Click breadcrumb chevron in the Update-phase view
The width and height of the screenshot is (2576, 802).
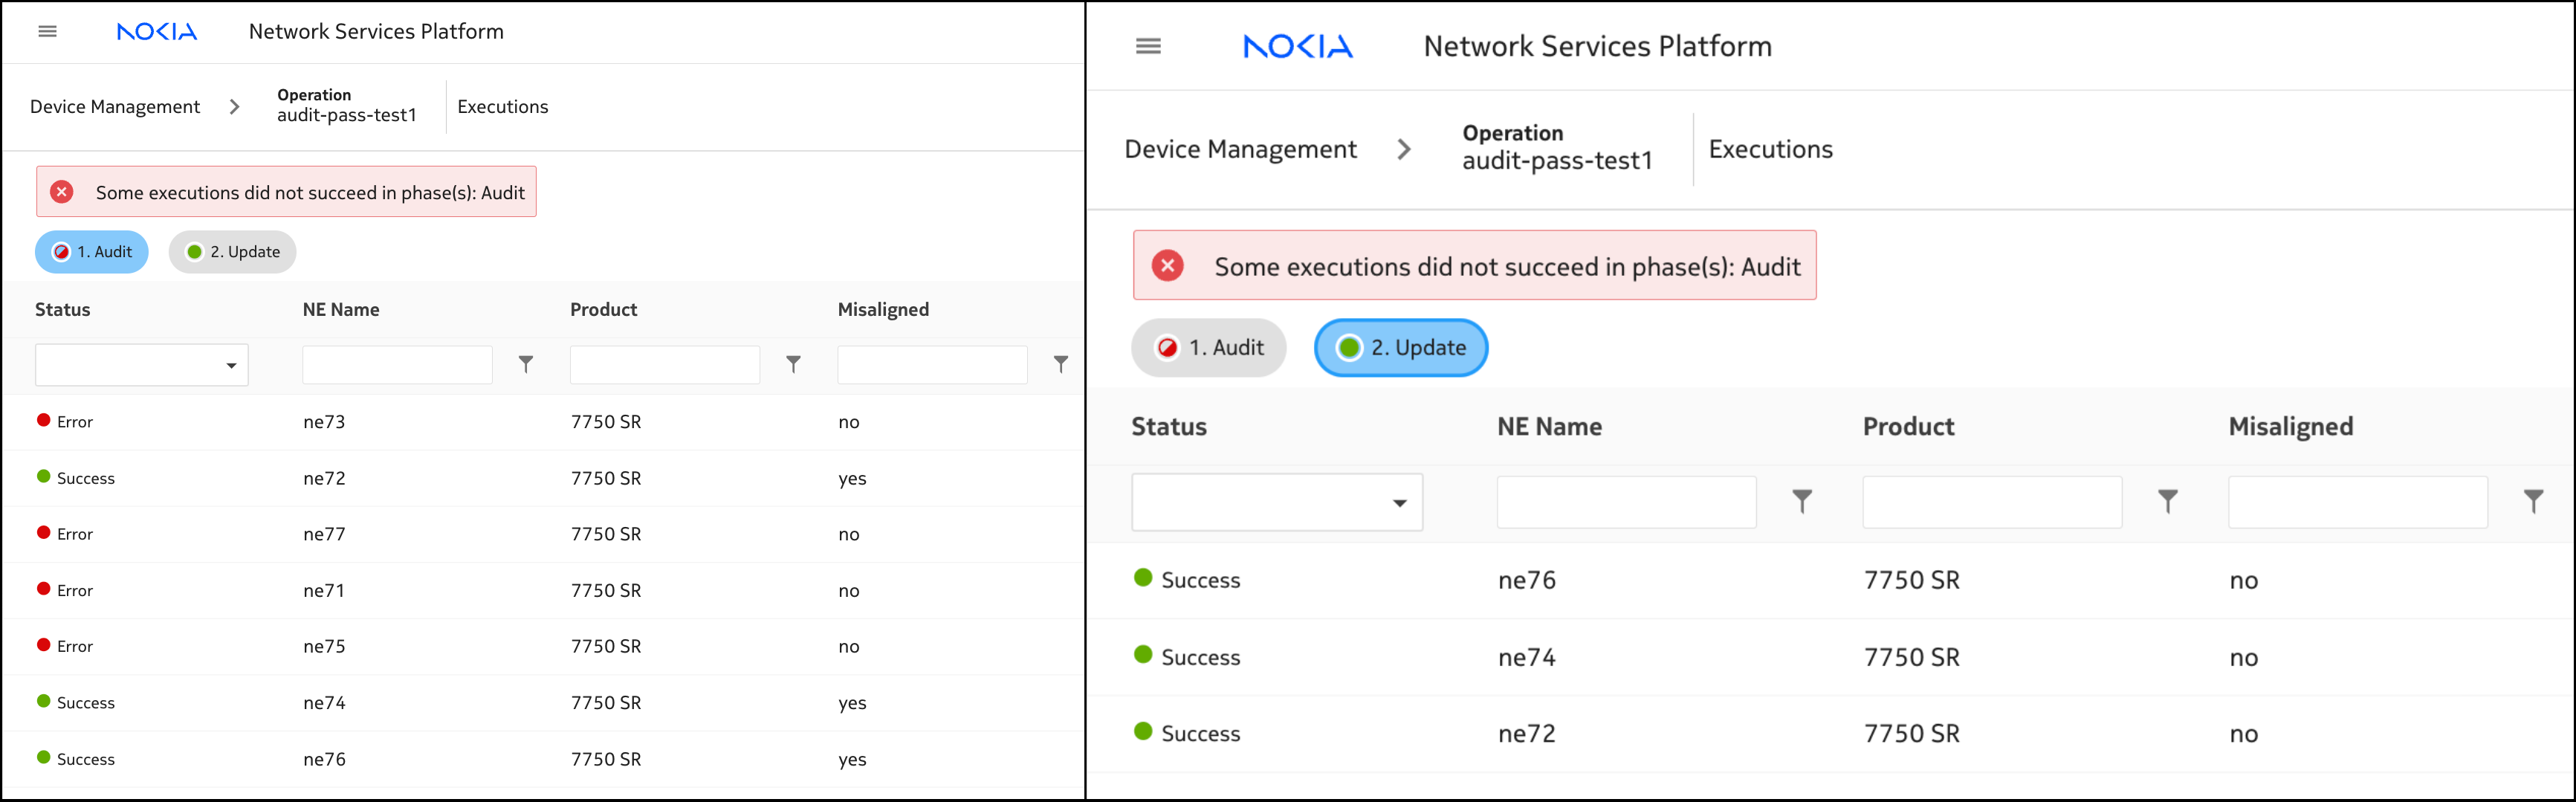tap(1404, 150)
